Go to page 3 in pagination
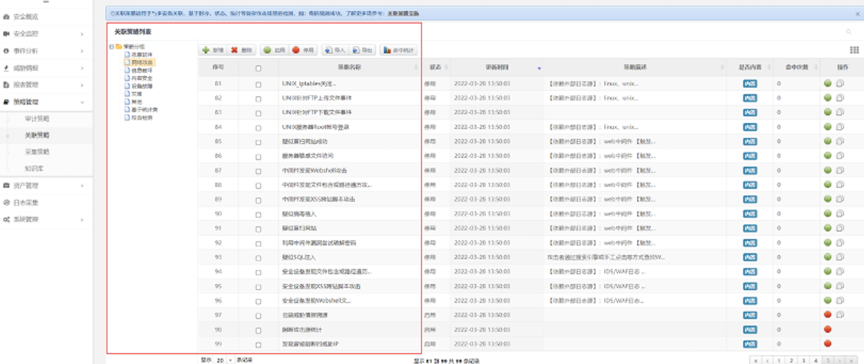 (x=803, y=360)
